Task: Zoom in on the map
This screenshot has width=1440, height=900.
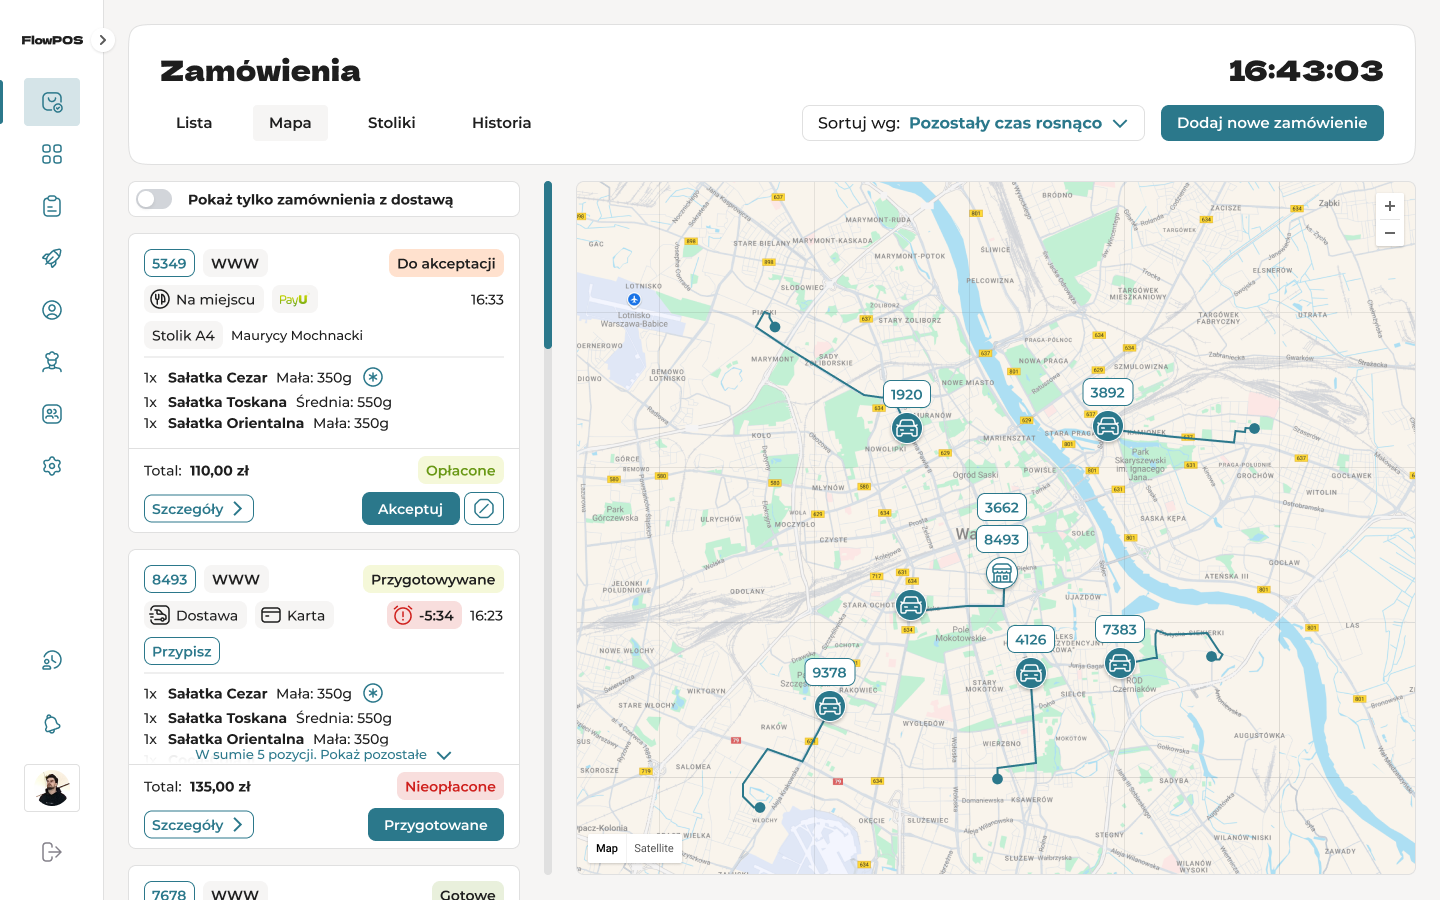Action: click(1389, 206)
